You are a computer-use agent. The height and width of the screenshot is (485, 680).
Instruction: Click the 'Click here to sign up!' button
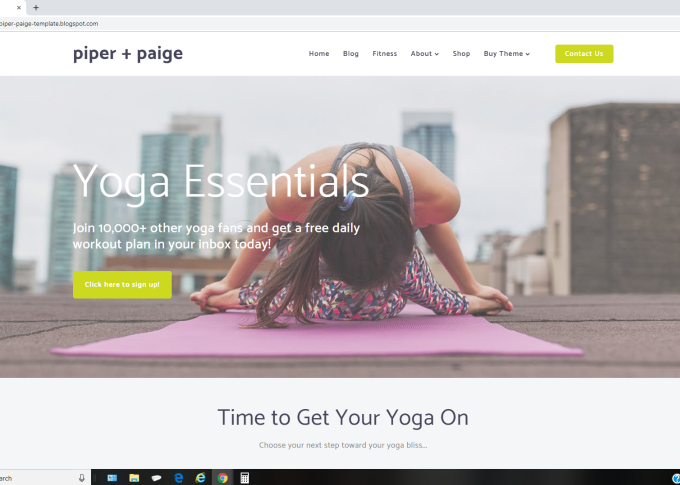(x=122, y=285)
